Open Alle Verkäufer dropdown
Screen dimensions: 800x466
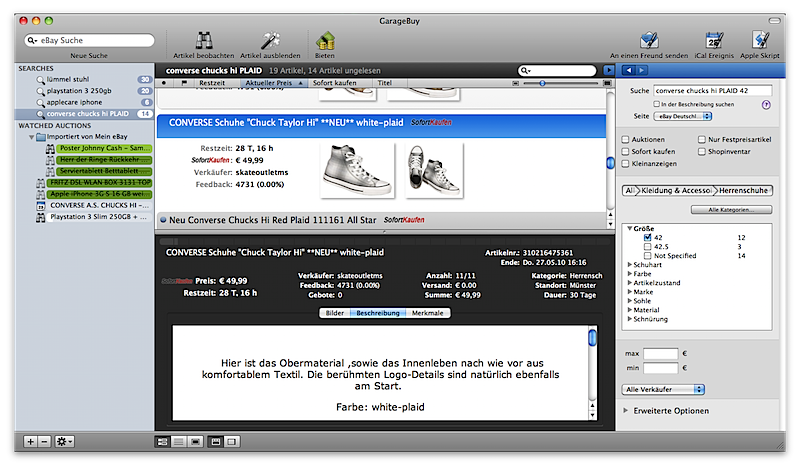point(663,389)
